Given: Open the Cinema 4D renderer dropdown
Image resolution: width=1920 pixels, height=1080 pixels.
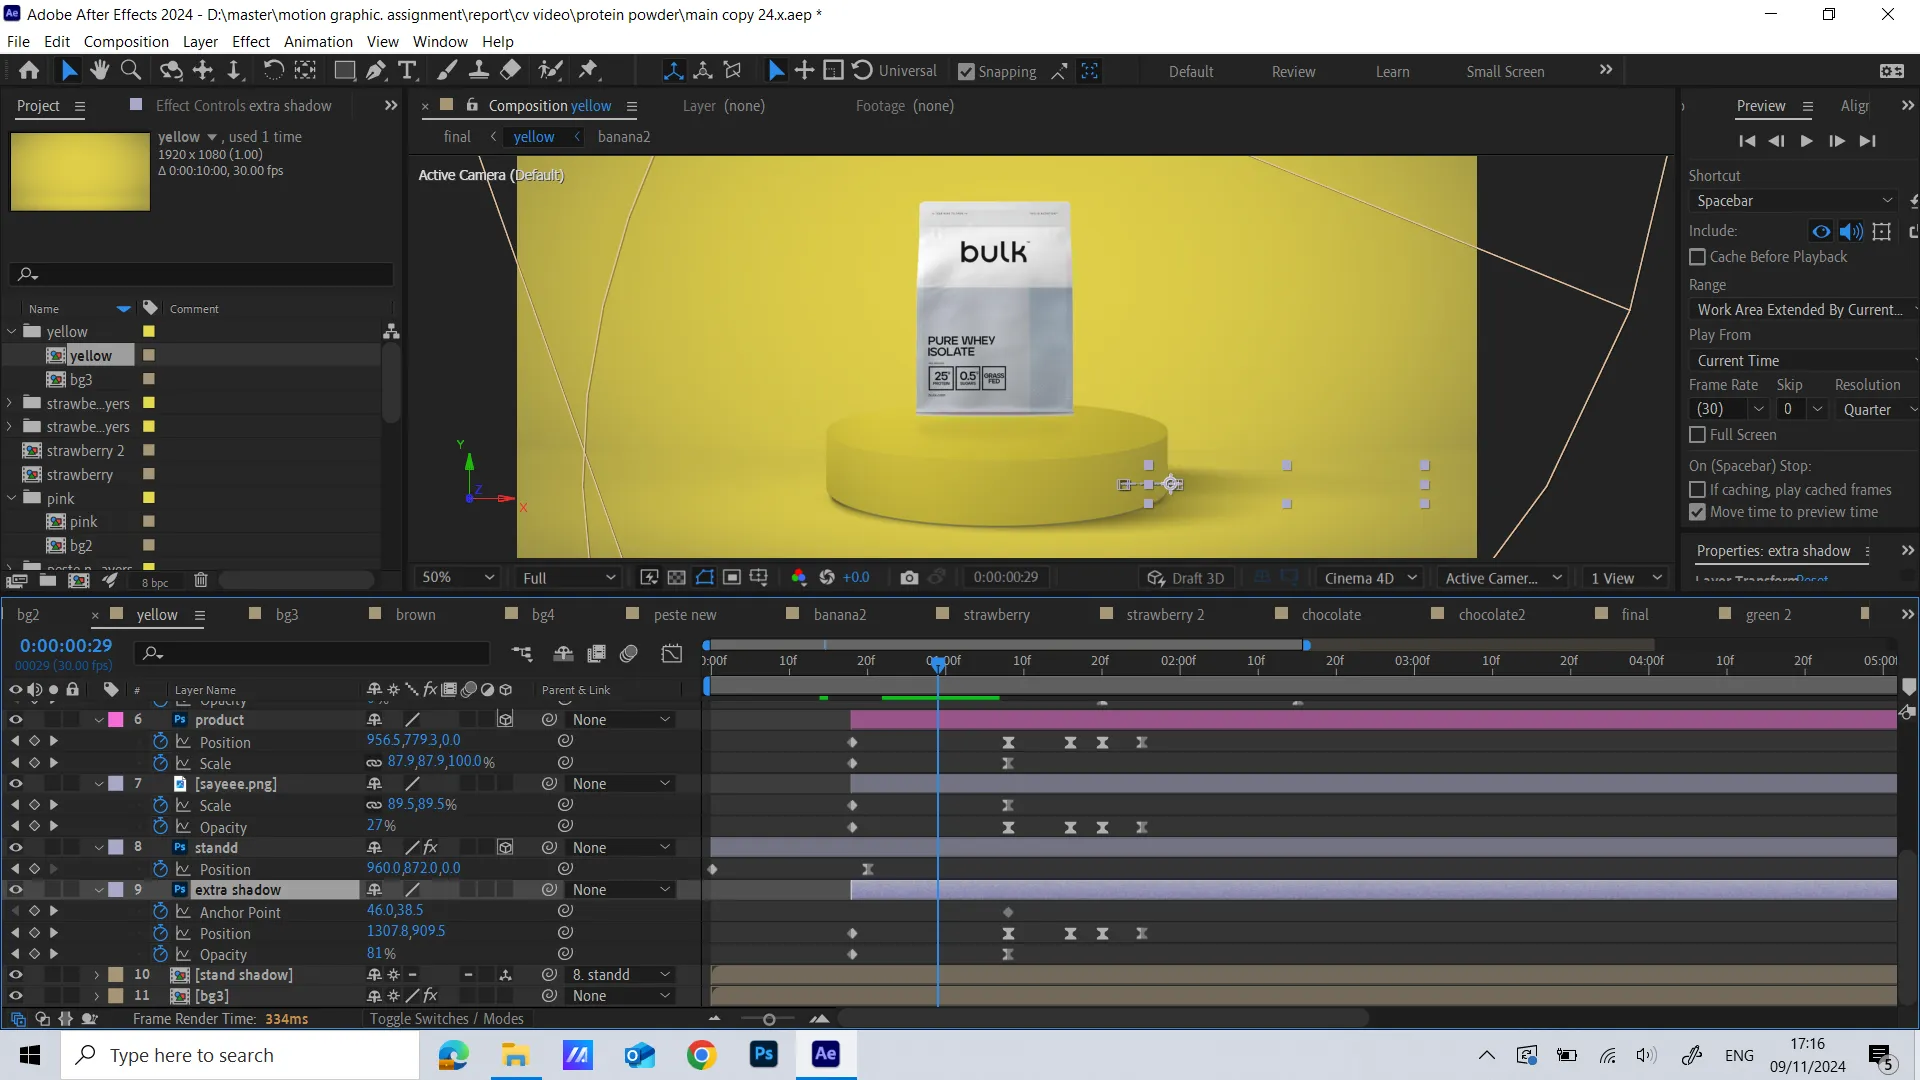Looking at the screenshot, I should 1370,578.
